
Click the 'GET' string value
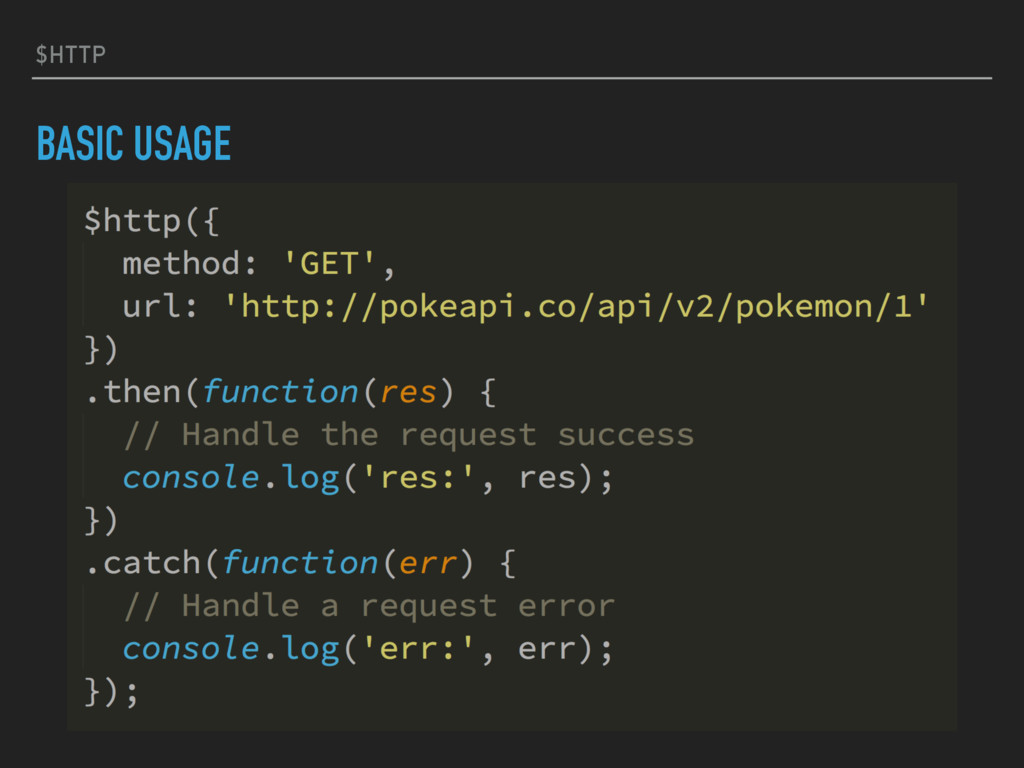[x=328, y=264]
